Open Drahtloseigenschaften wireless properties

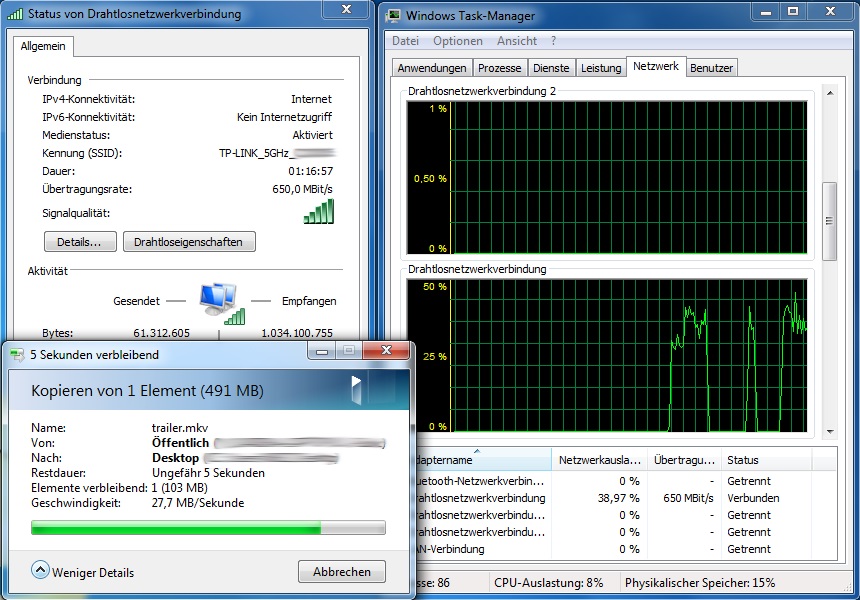point(189,242)
